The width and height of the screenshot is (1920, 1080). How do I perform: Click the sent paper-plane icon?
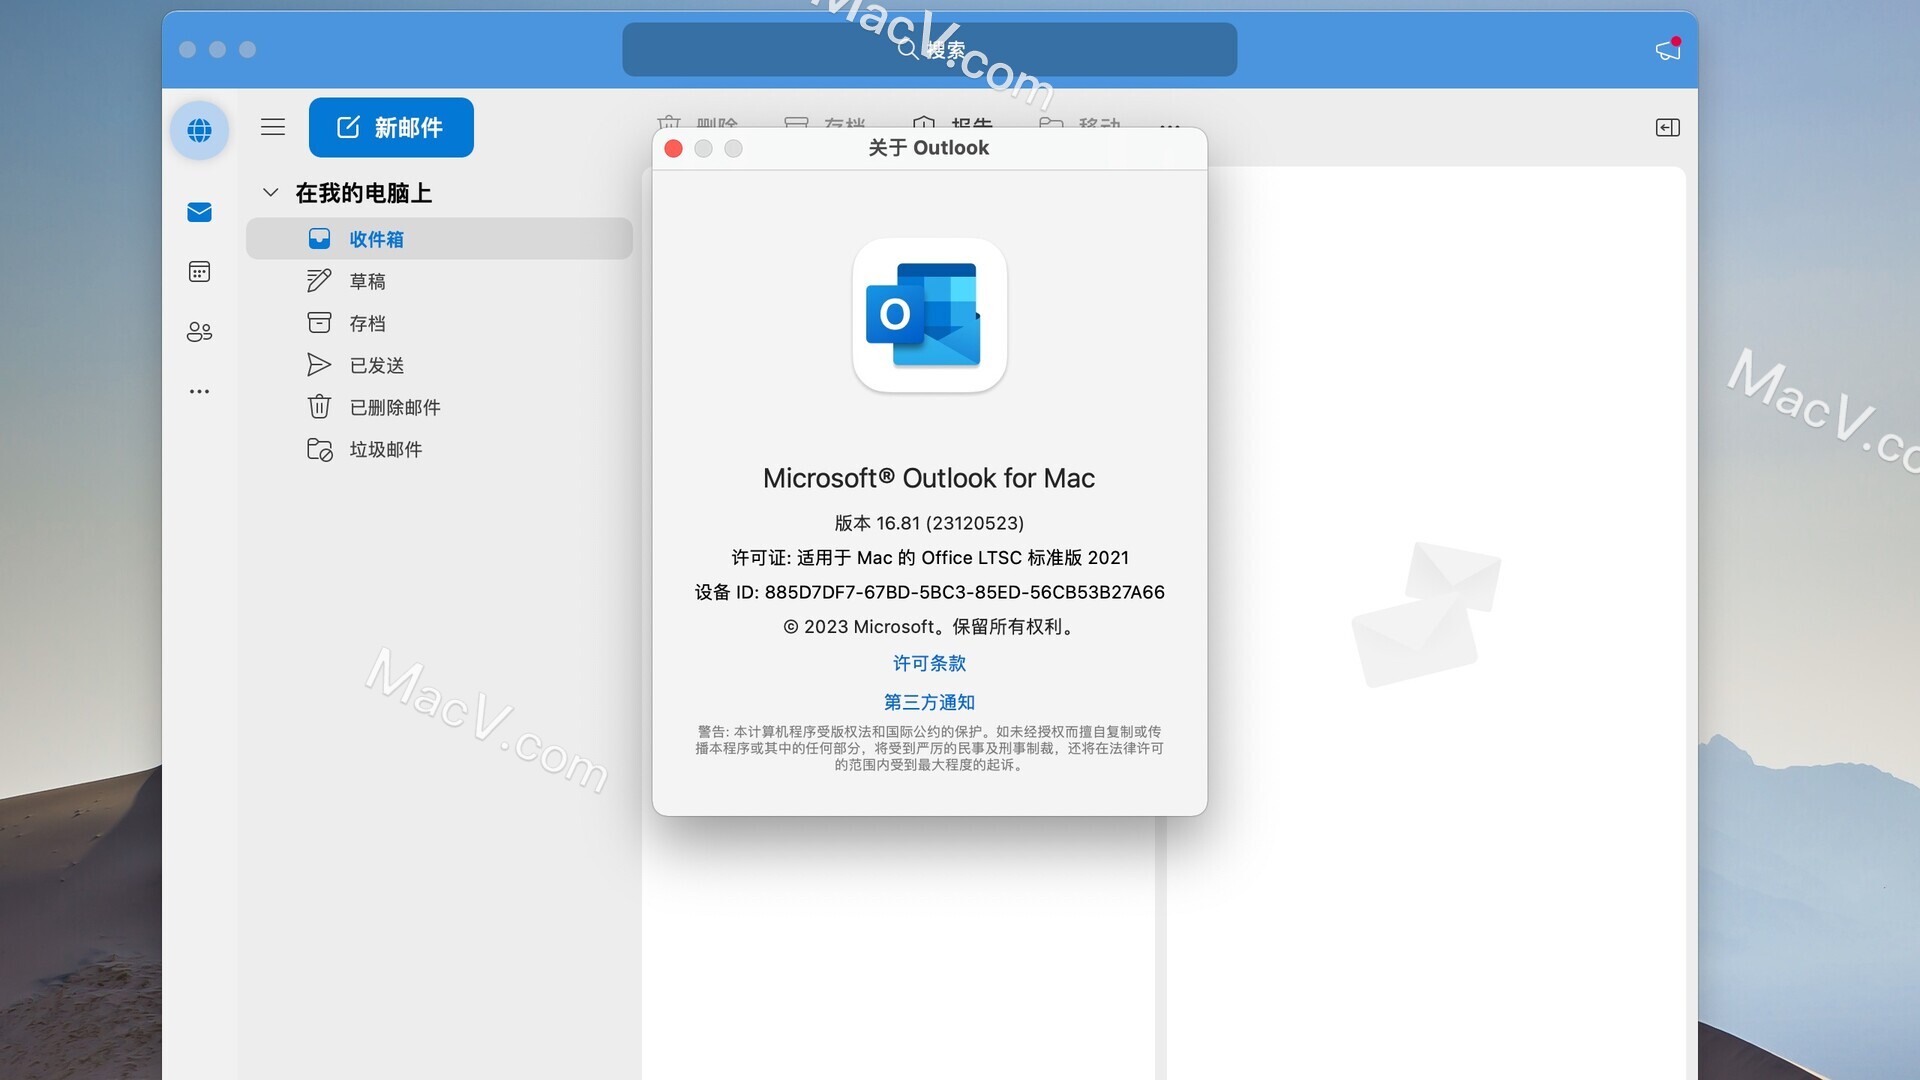click(x=319, y=365)
